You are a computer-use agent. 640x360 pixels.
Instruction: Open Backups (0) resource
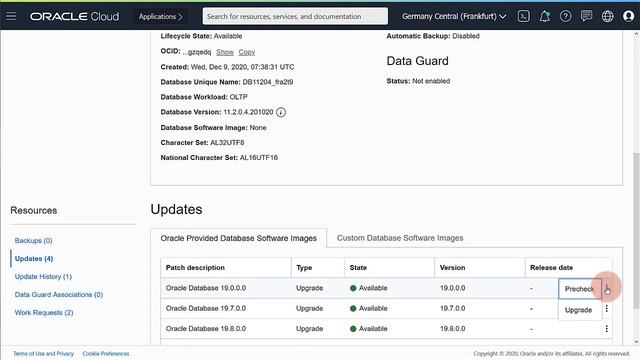33,241
